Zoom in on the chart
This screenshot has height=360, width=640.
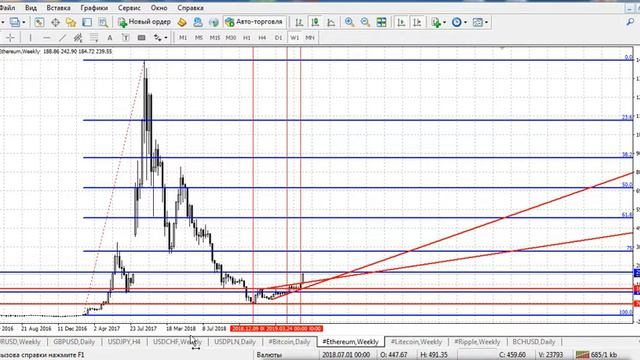[x=349, y=22]
